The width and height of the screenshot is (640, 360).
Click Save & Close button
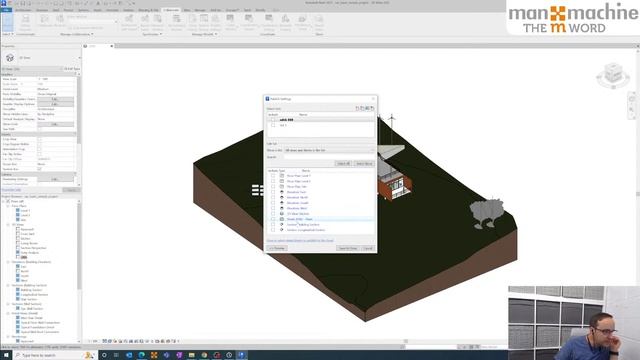click(348, 248)
